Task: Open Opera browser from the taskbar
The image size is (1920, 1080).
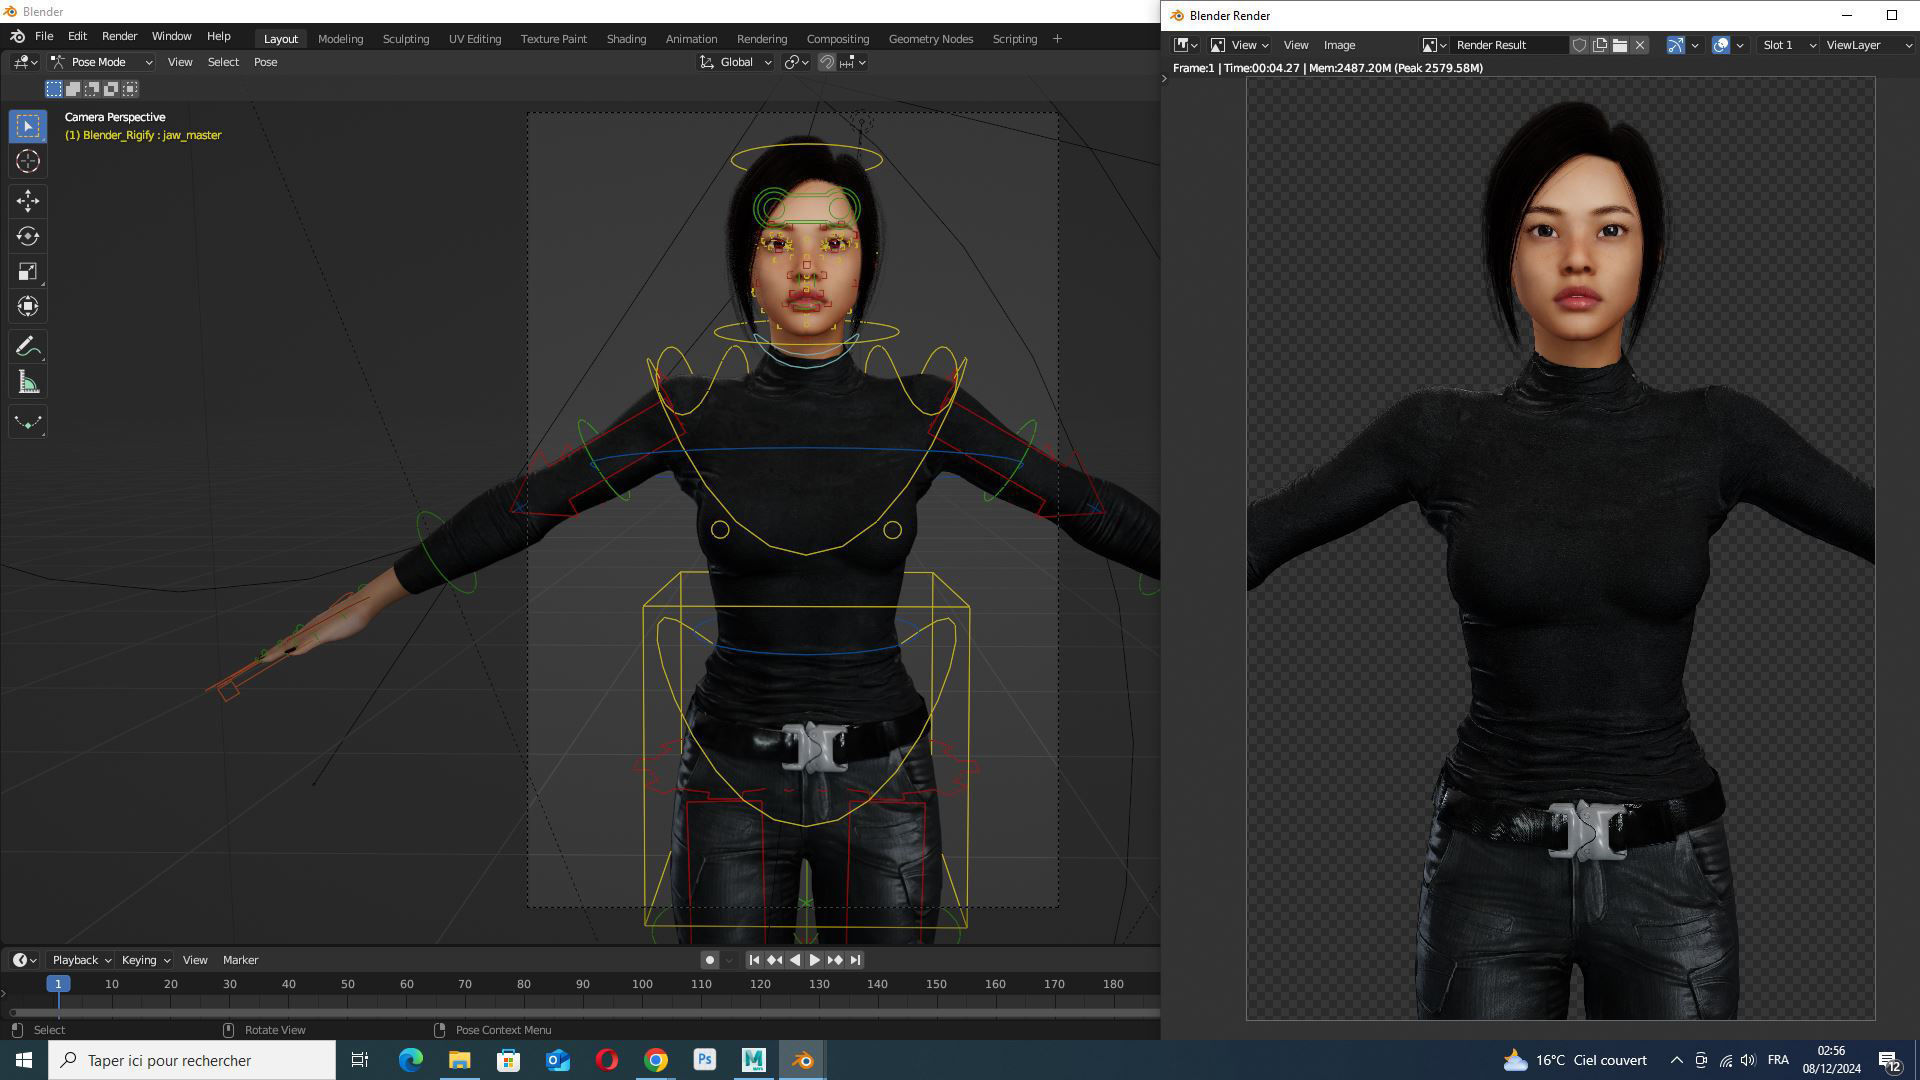Action: click(607, 1060)
